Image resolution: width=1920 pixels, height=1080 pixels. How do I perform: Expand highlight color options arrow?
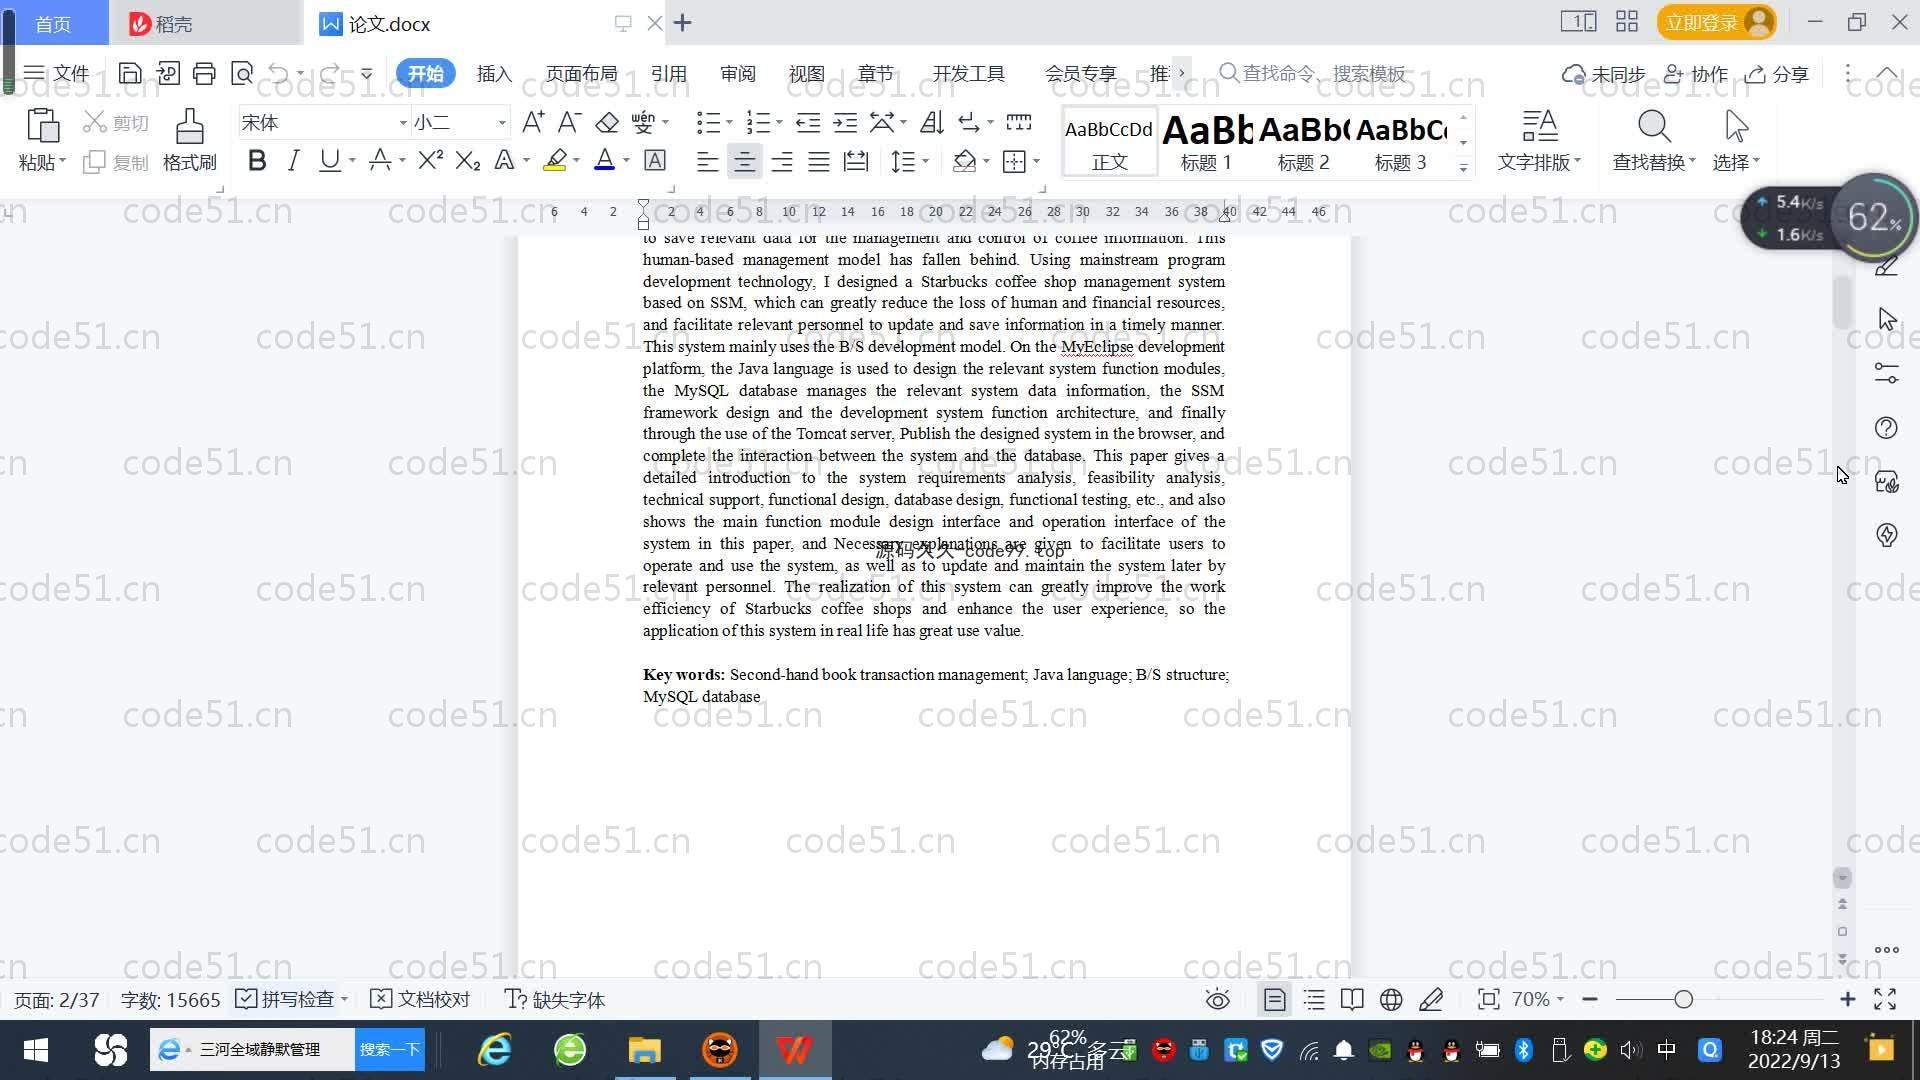pyautogui.click(x=576, y=161)
